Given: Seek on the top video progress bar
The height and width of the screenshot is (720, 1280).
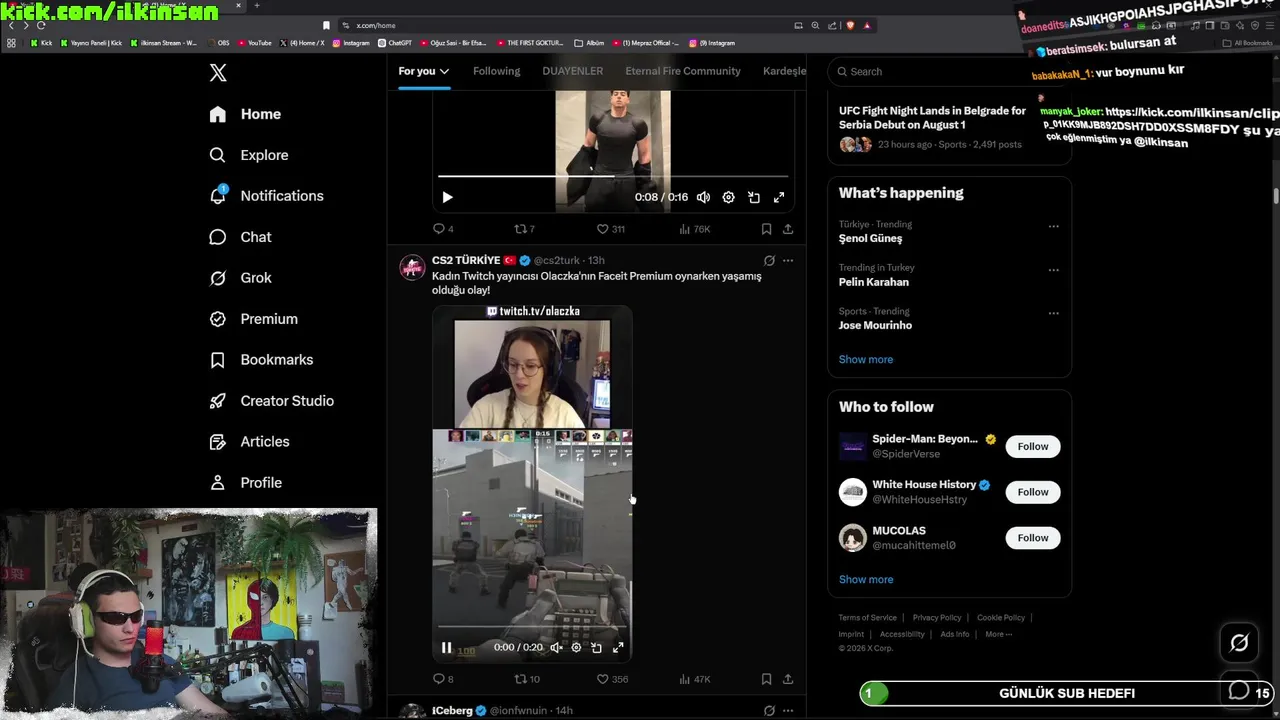Looking at the screenshot, I should tap(613, 177).
